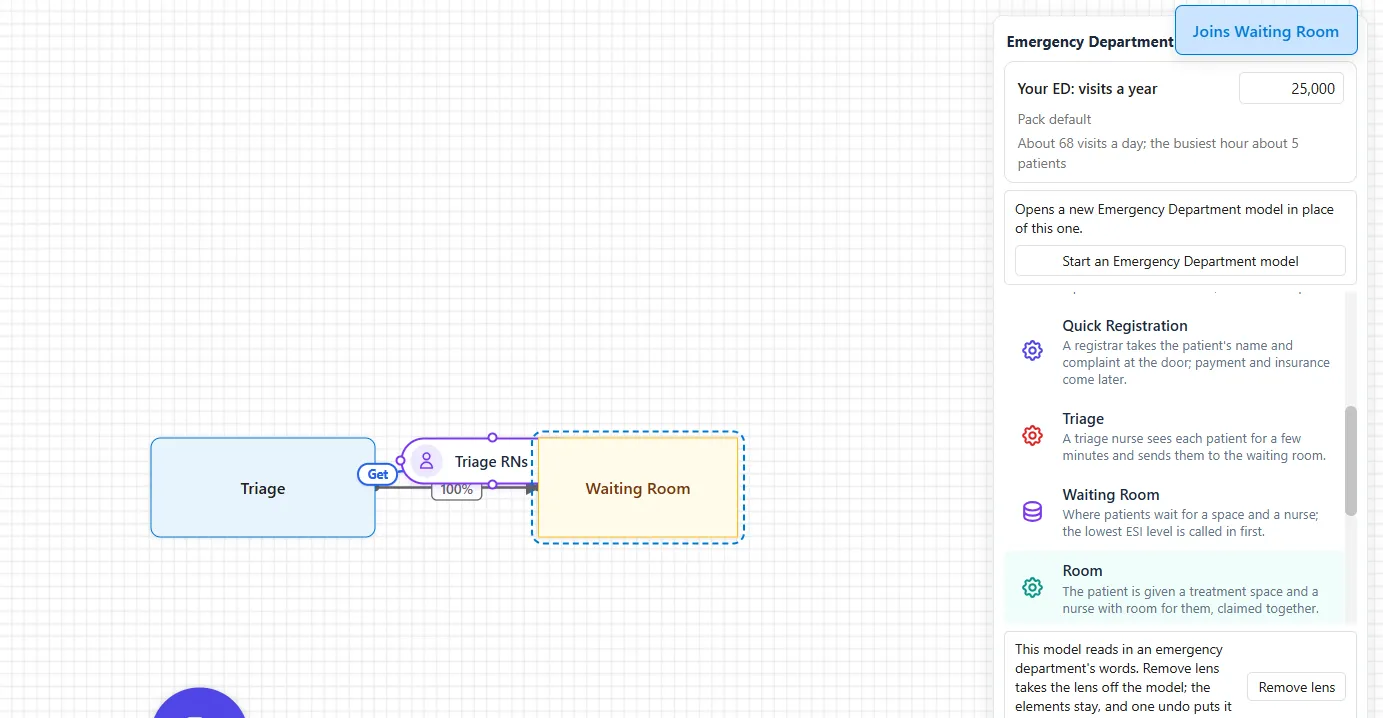This screenshot has height=718, width=1383.
Task: Choose the Triage title in the element list
Action: 1083,419
